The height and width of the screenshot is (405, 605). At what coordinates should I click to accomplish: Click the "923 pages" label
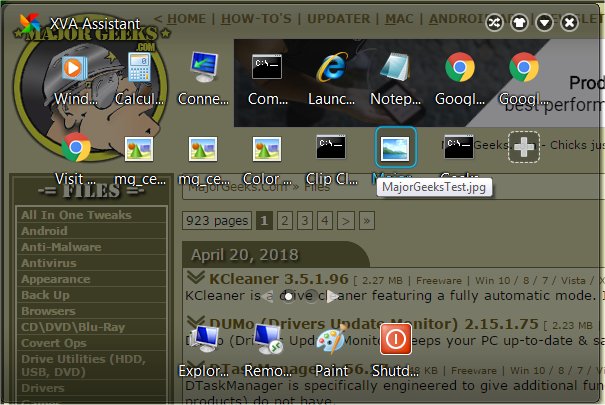click(217, 221)
